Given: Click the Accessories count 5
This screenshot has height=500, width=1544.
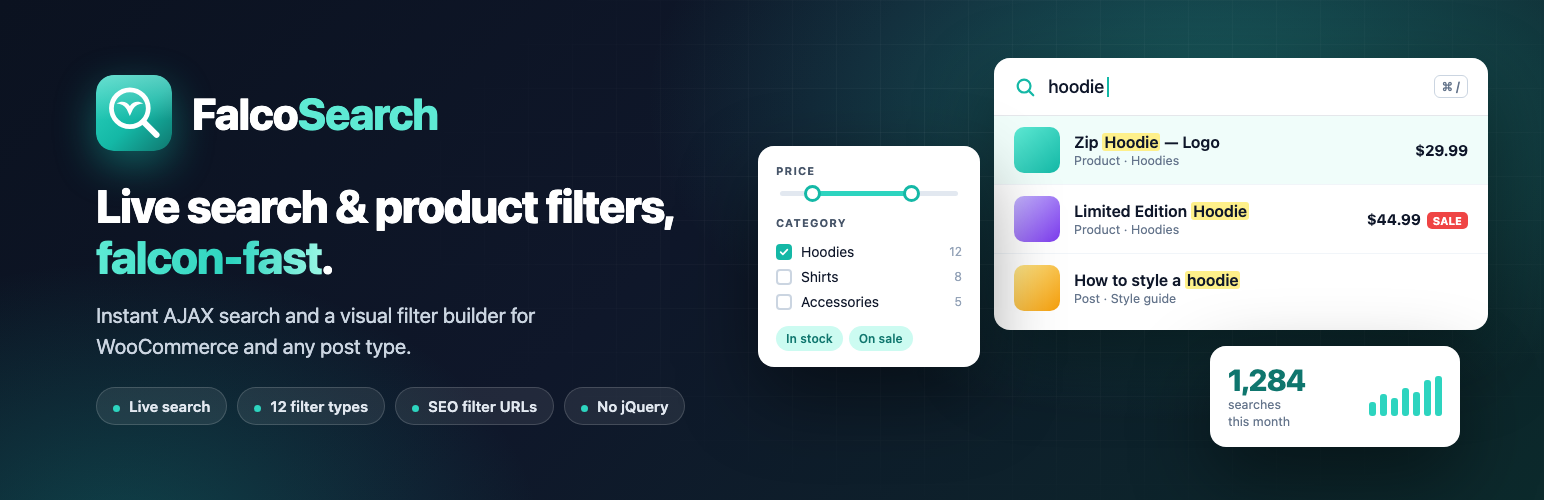Looking at the screenshot, I should 958,302.
